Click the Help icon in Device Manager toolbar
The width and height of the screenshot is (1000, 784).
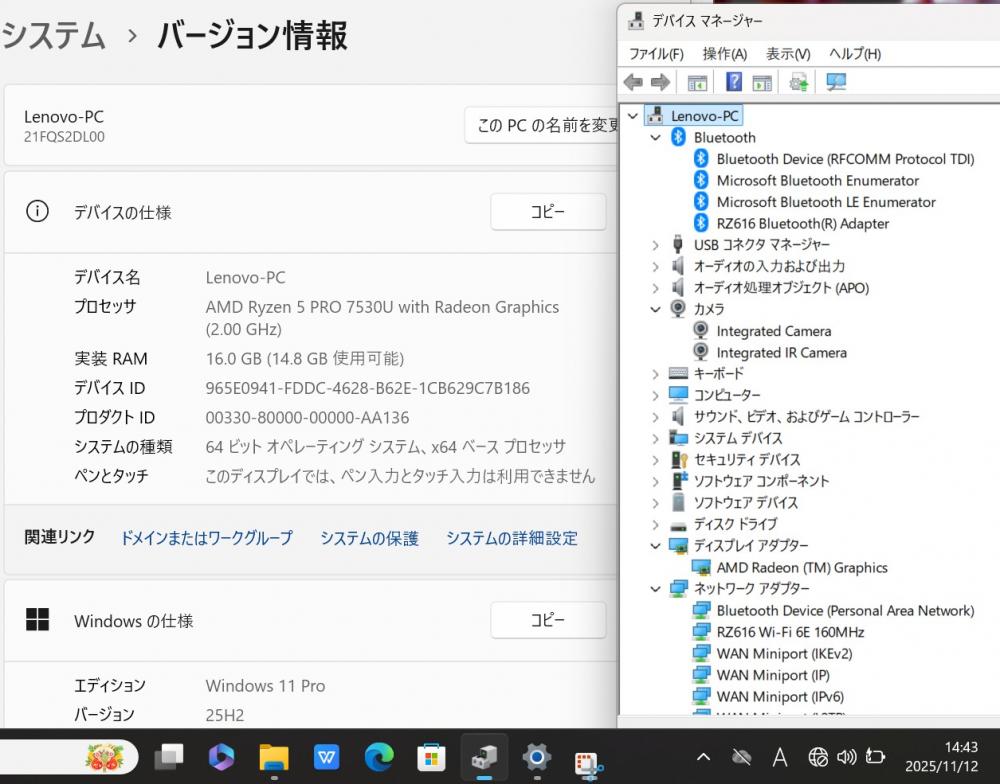click(734, 83)
